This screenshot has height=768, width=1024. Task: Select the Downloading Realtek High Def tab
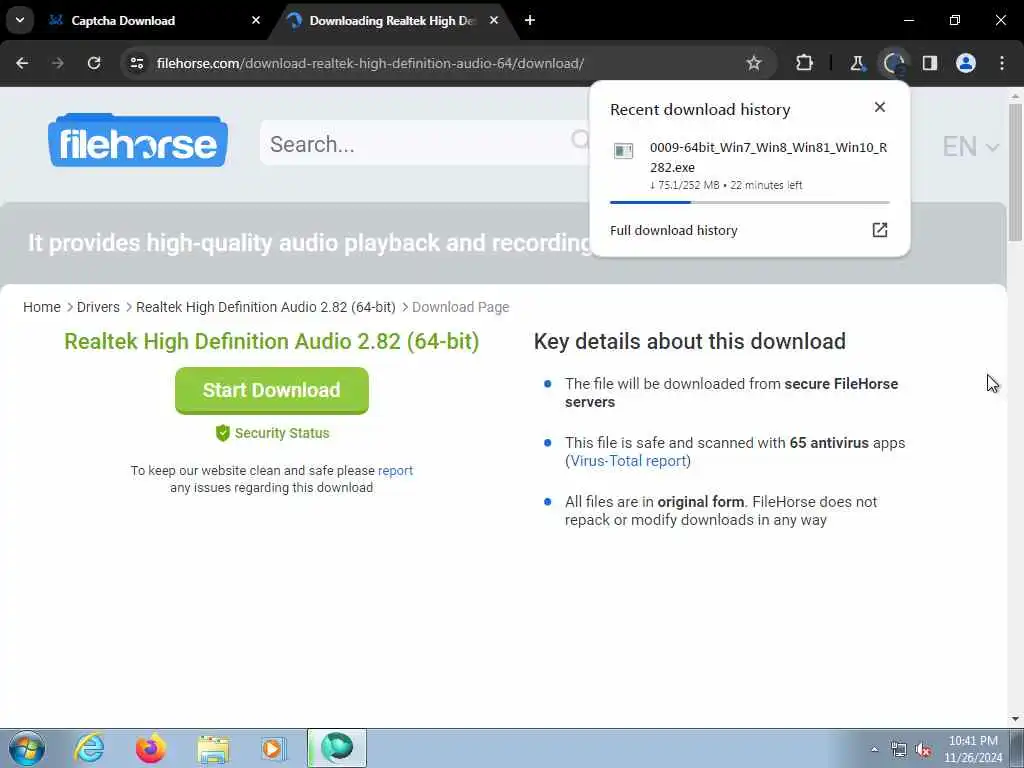[392, 21]
